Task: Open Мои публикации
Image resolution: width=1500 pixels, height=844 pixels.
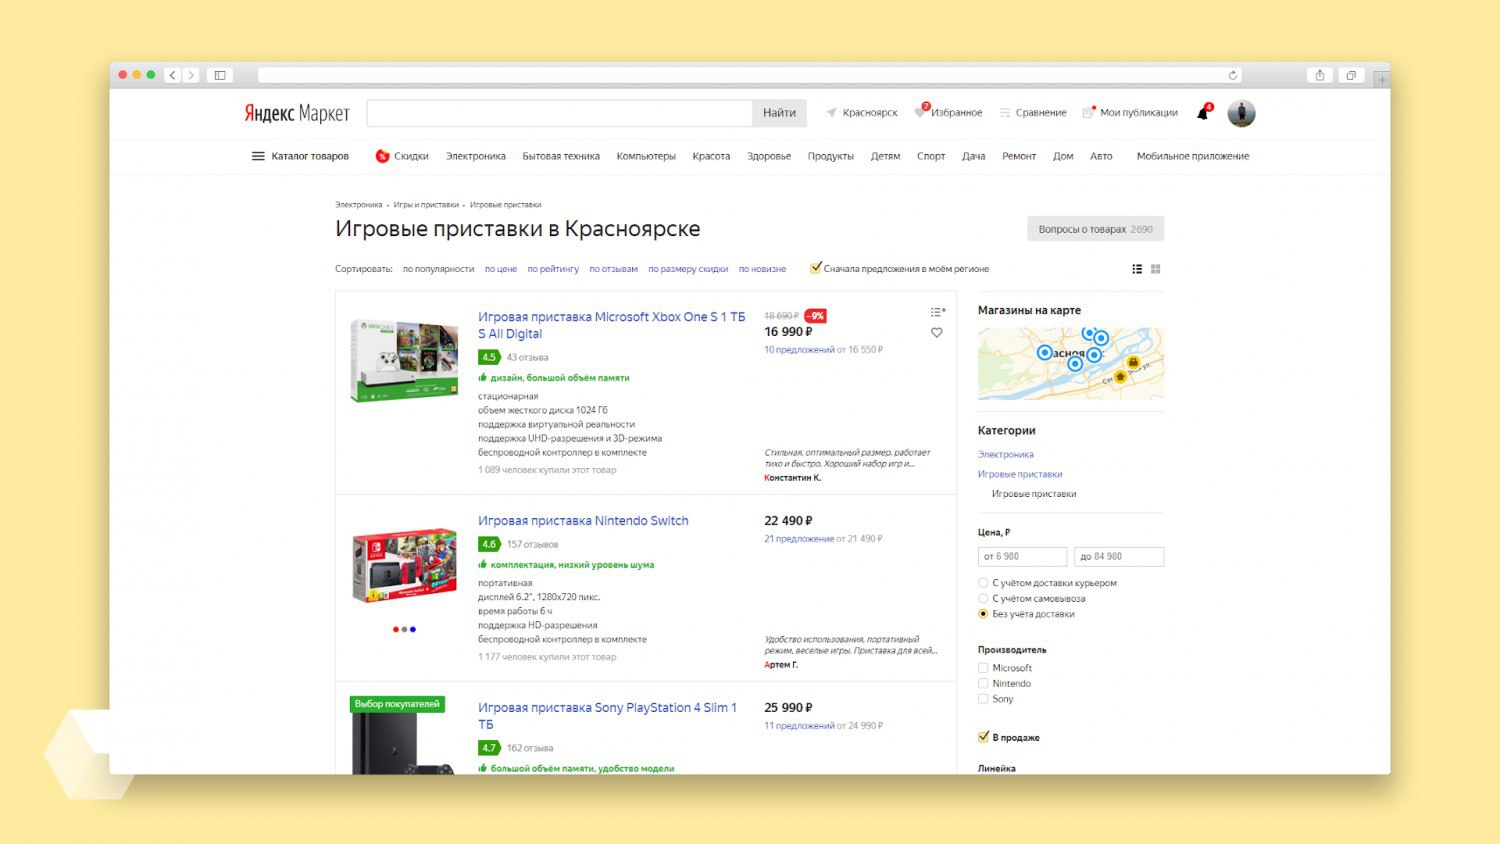Action: (1130, 113)
